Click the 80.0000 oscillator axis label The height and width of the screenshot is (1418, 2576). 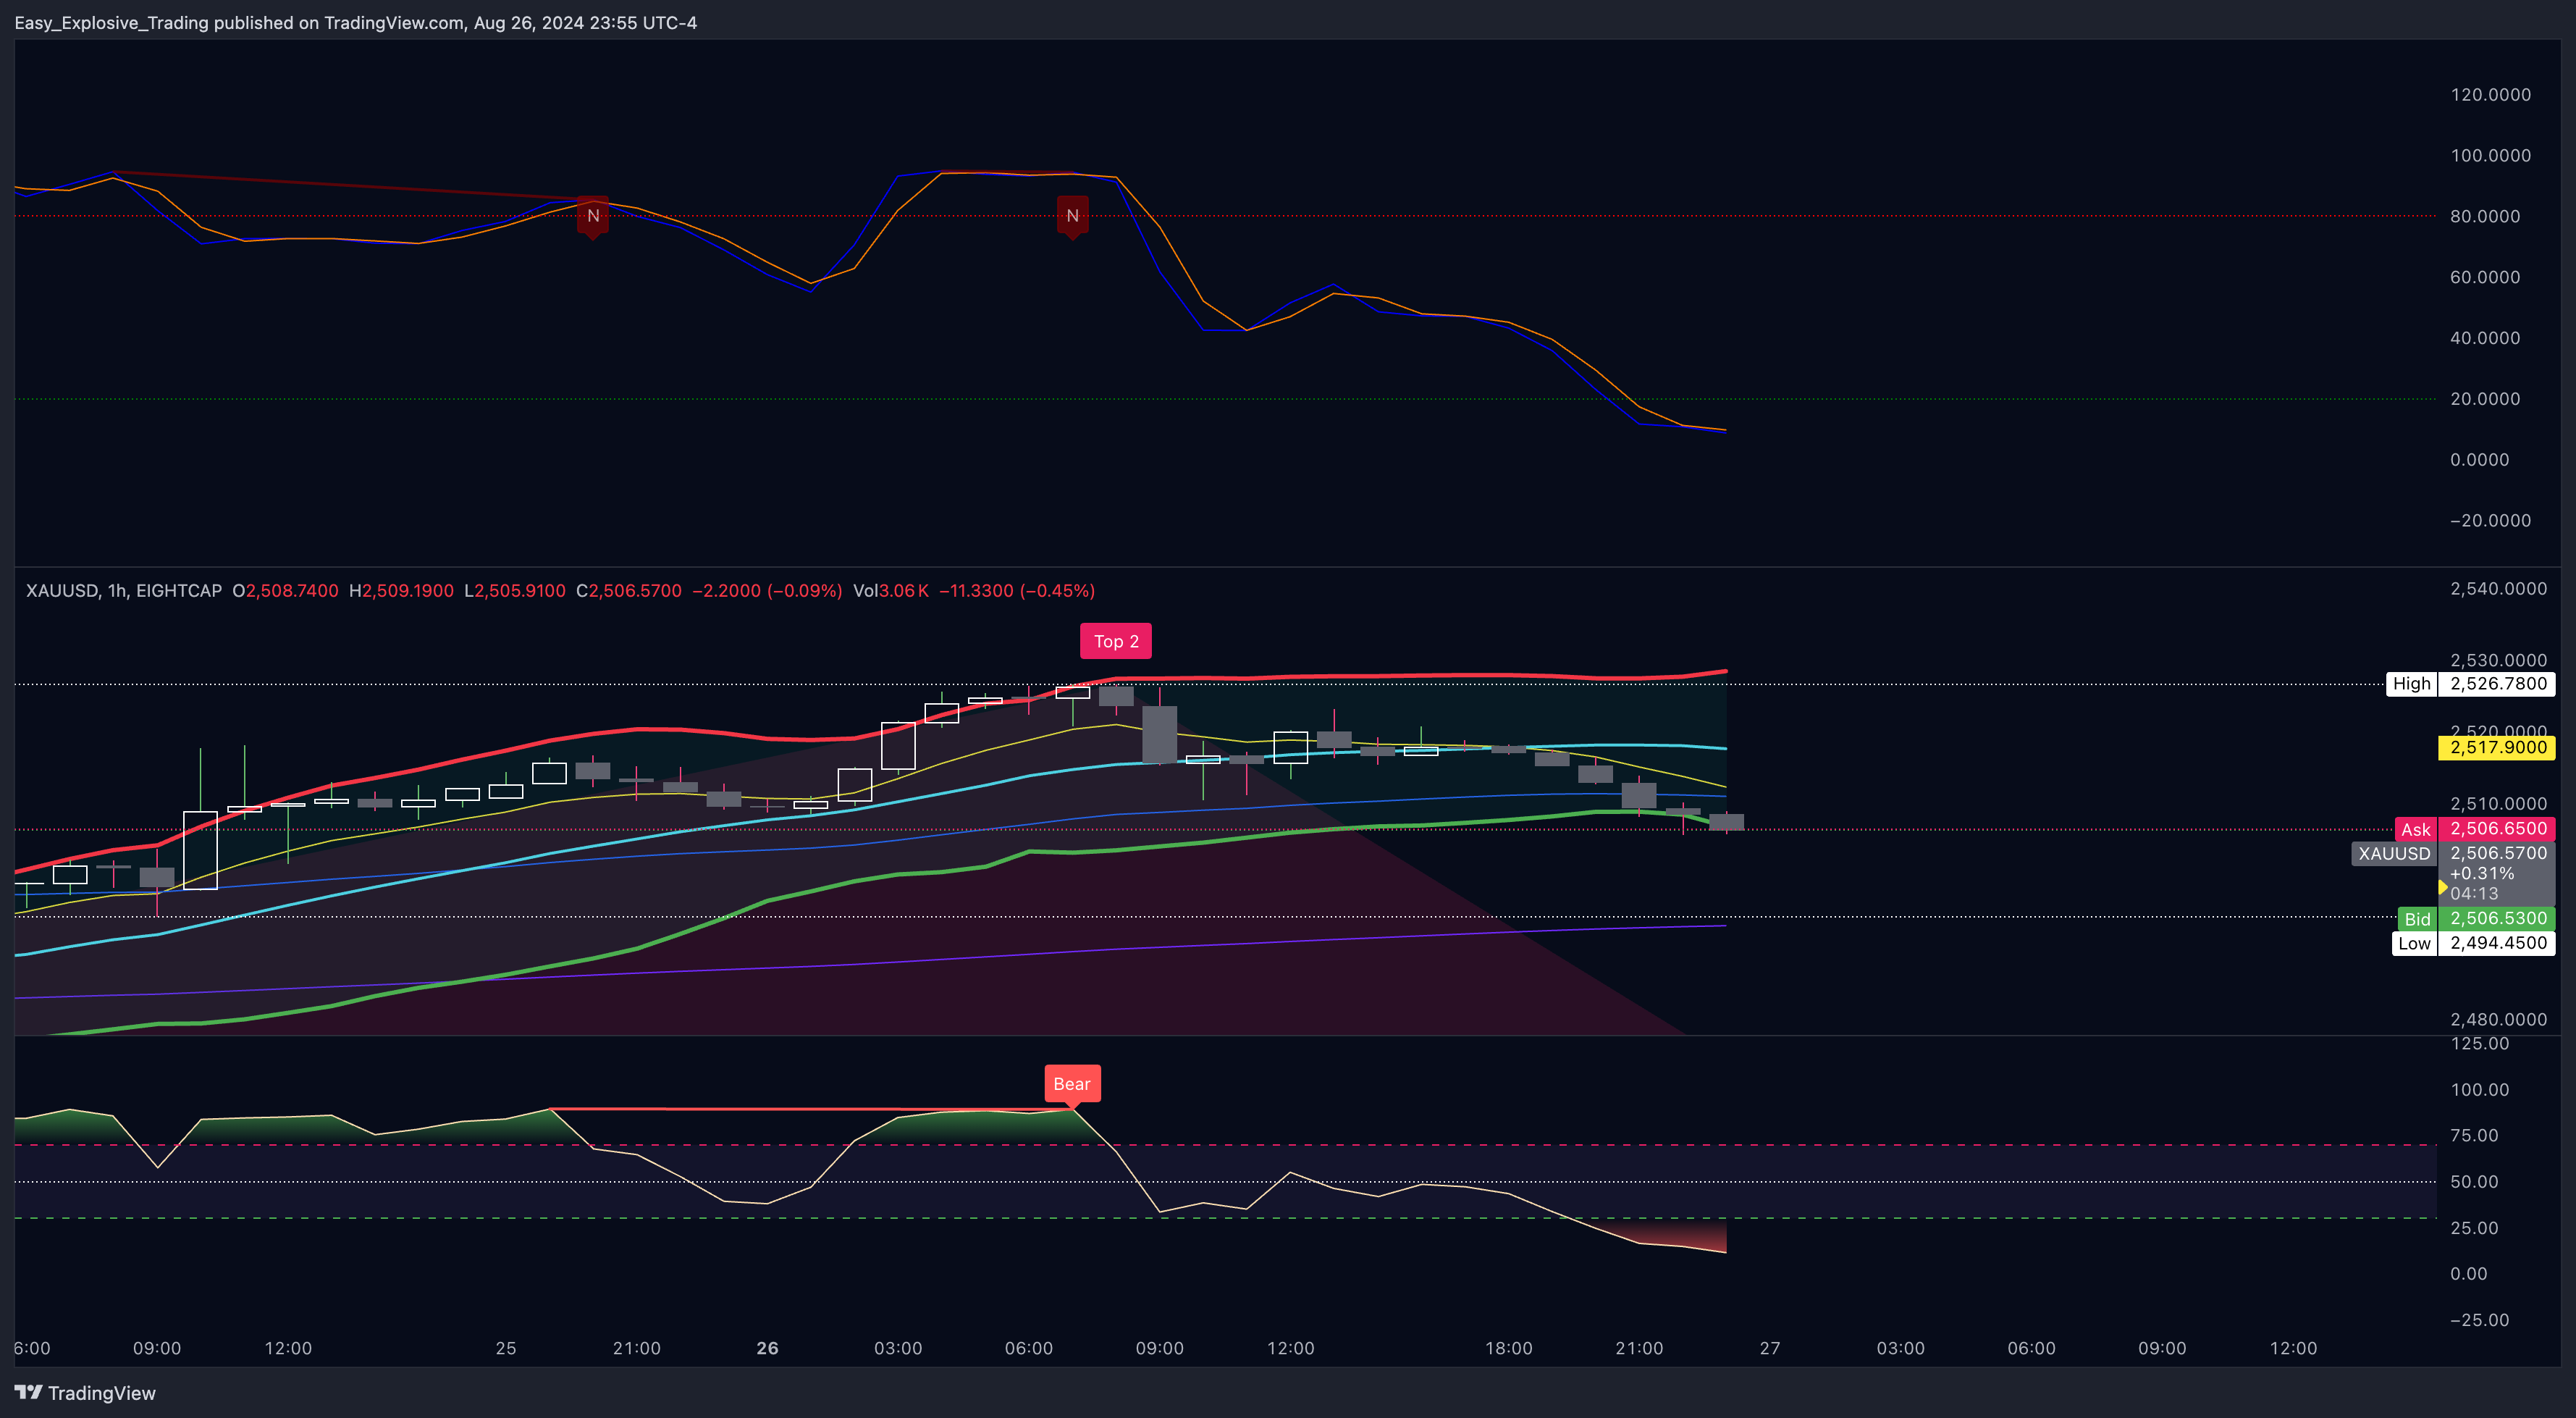coord(2485,216)
